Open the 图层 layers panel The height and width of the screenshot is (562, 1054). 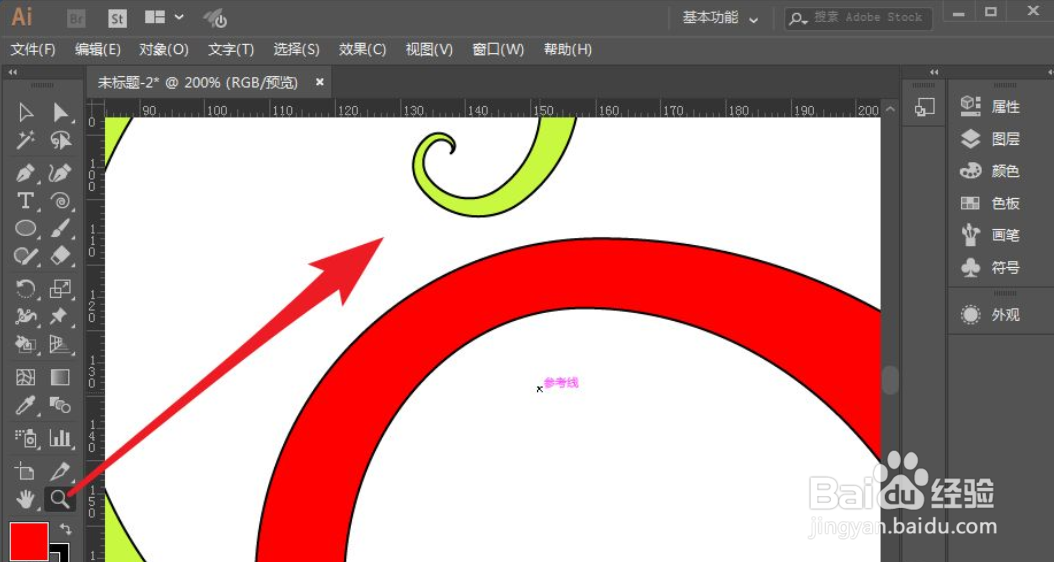point(991,139)
